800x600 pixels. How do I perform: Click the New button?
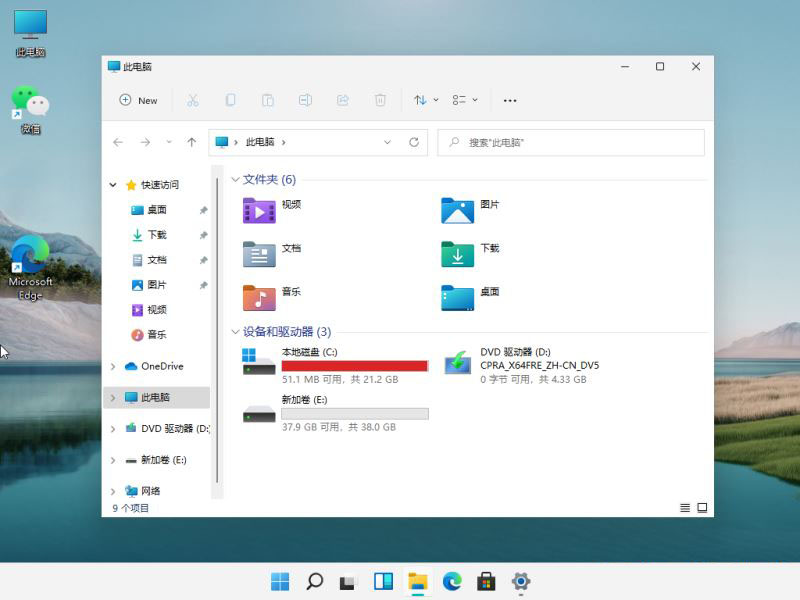(138, 100)
